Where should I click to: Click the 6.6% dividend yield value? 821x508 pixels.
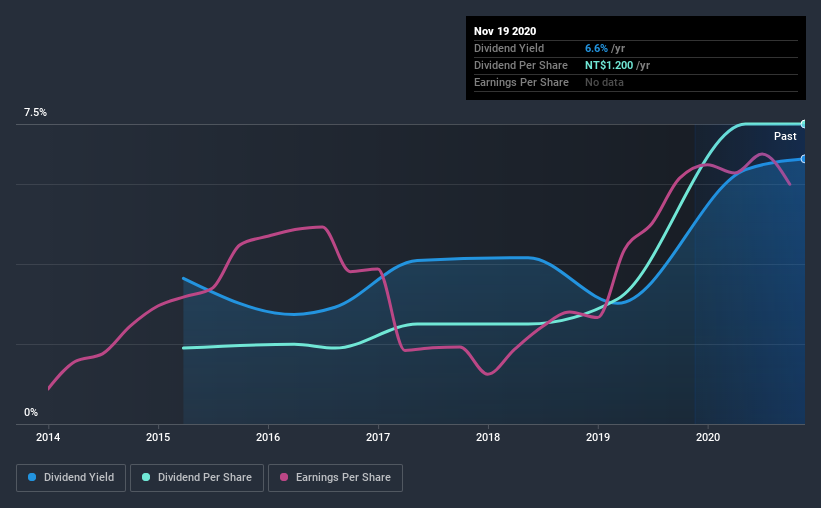click(x=596, y=48)
